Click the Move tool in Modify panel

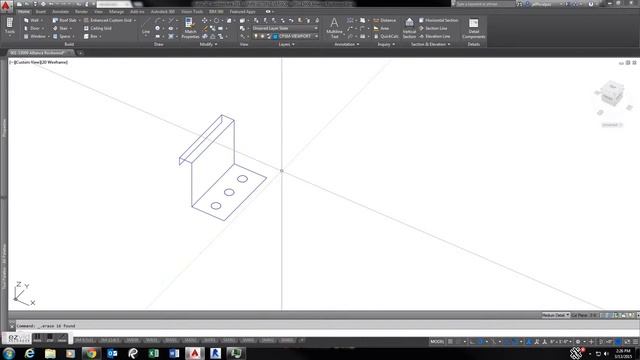[204, 20]
